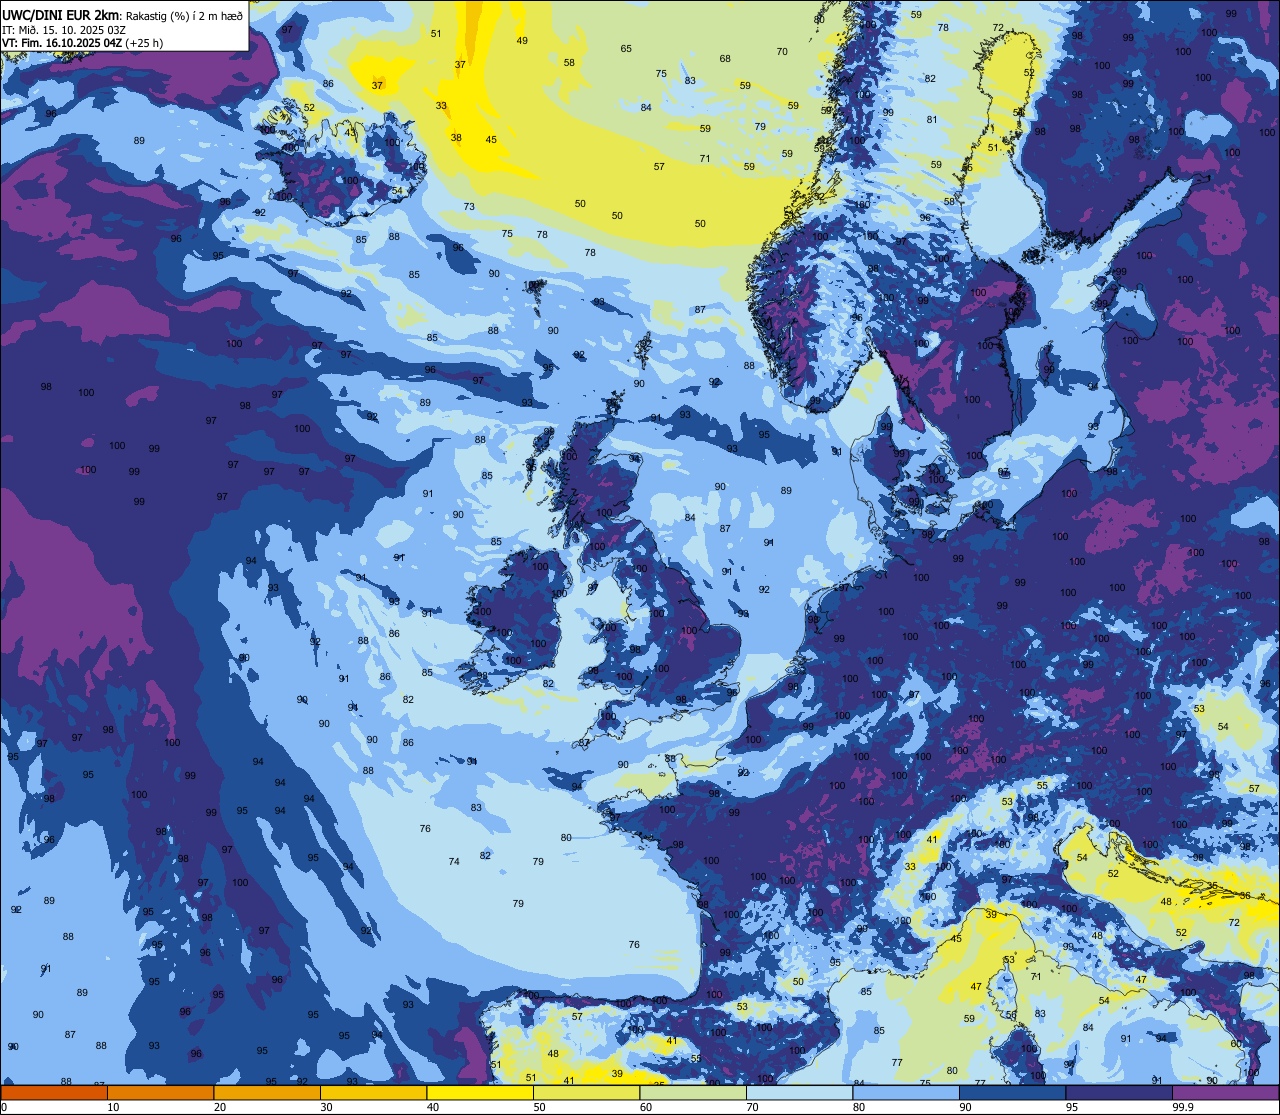Click the legend tick label '30'
The height and width of the screenshot is (1115, 1280).
[x=327, y=1107]
